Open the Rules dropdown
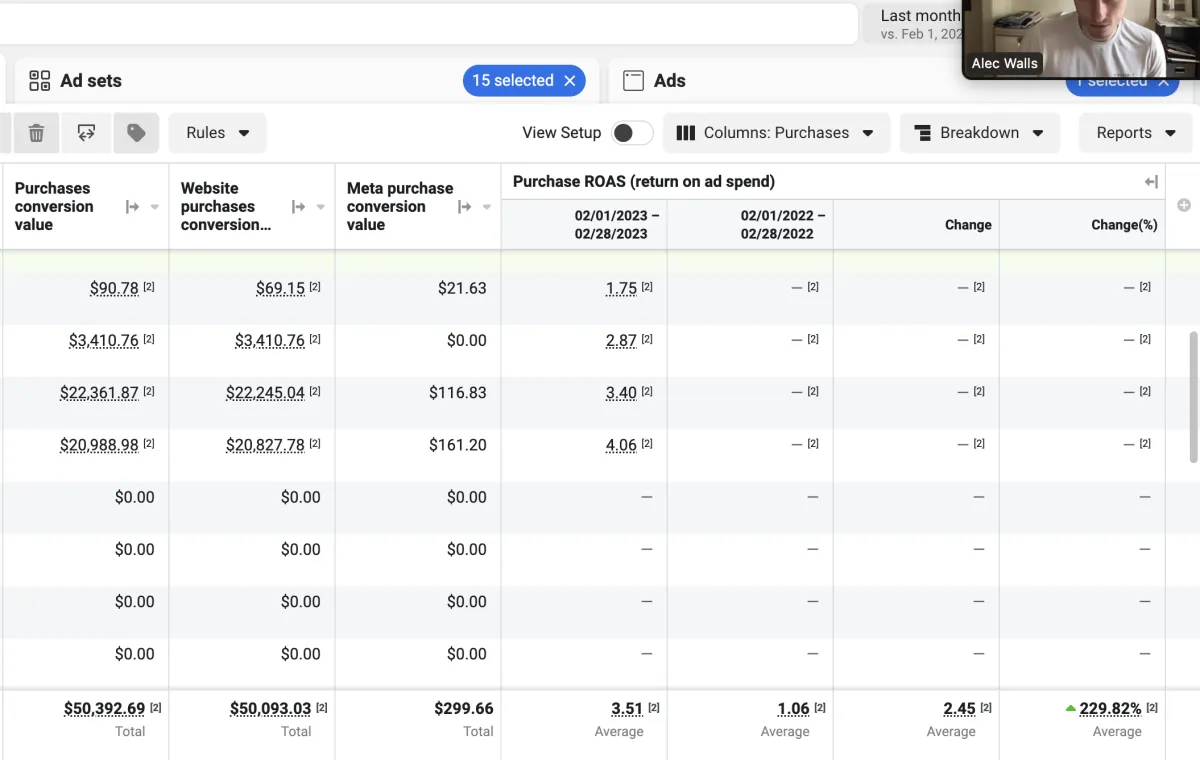This screenshot has width=1200, height=760. point(217,133)
